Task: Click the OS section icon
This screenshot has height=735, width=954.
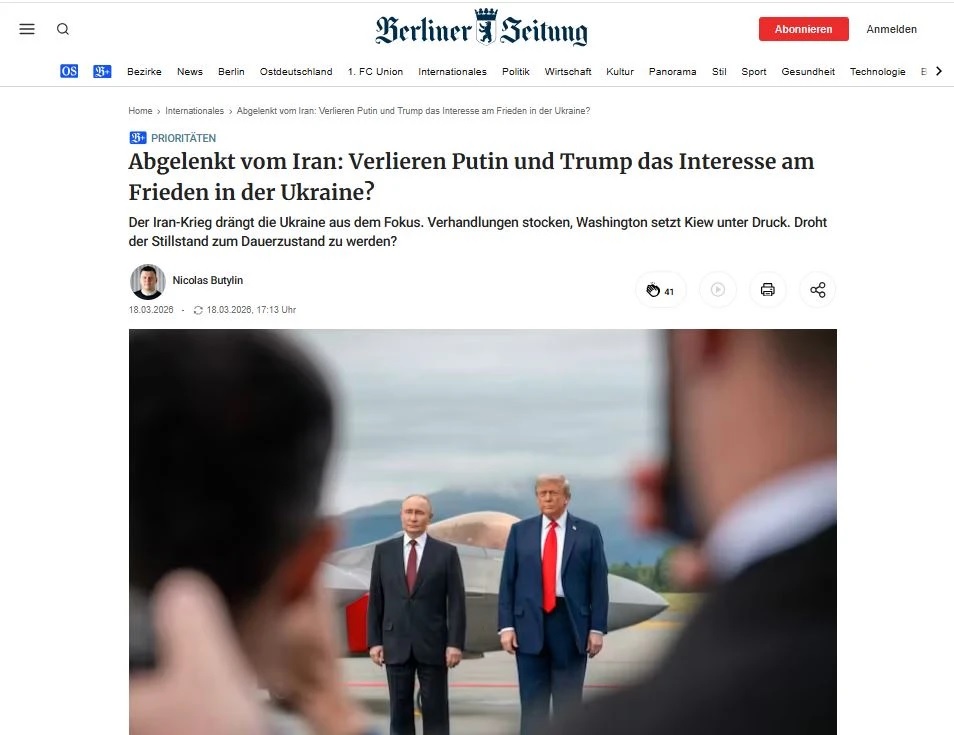Action: [69, 71]
